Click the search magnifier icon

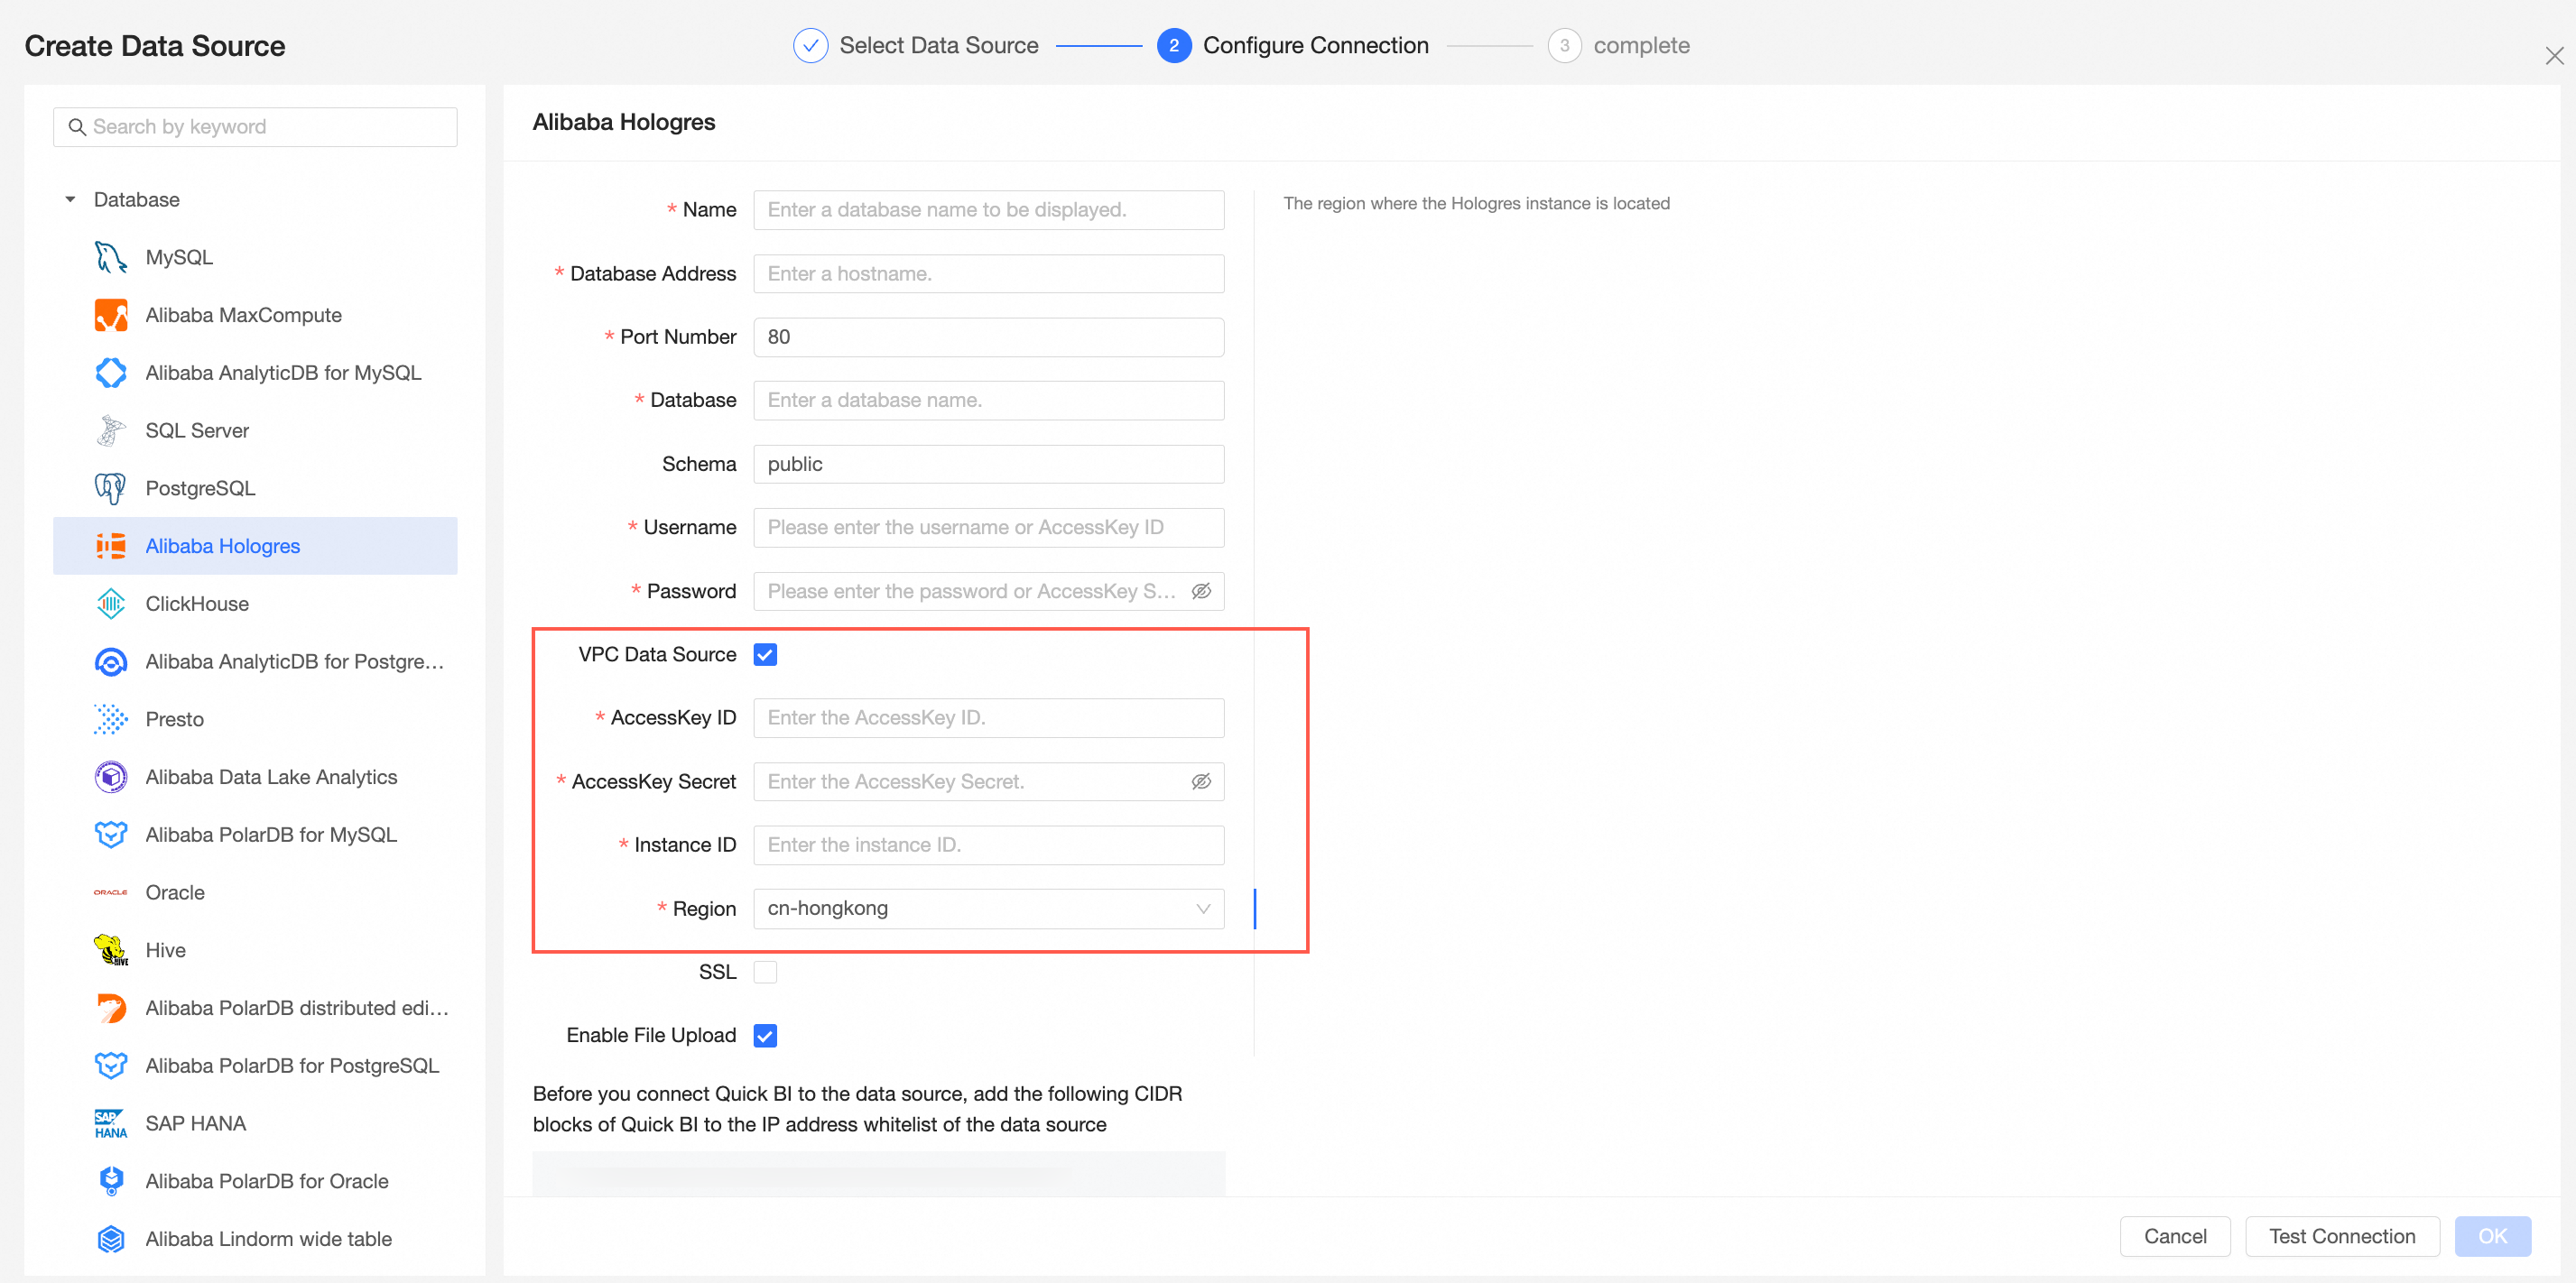pyautogui.click(x=77, y=127)
